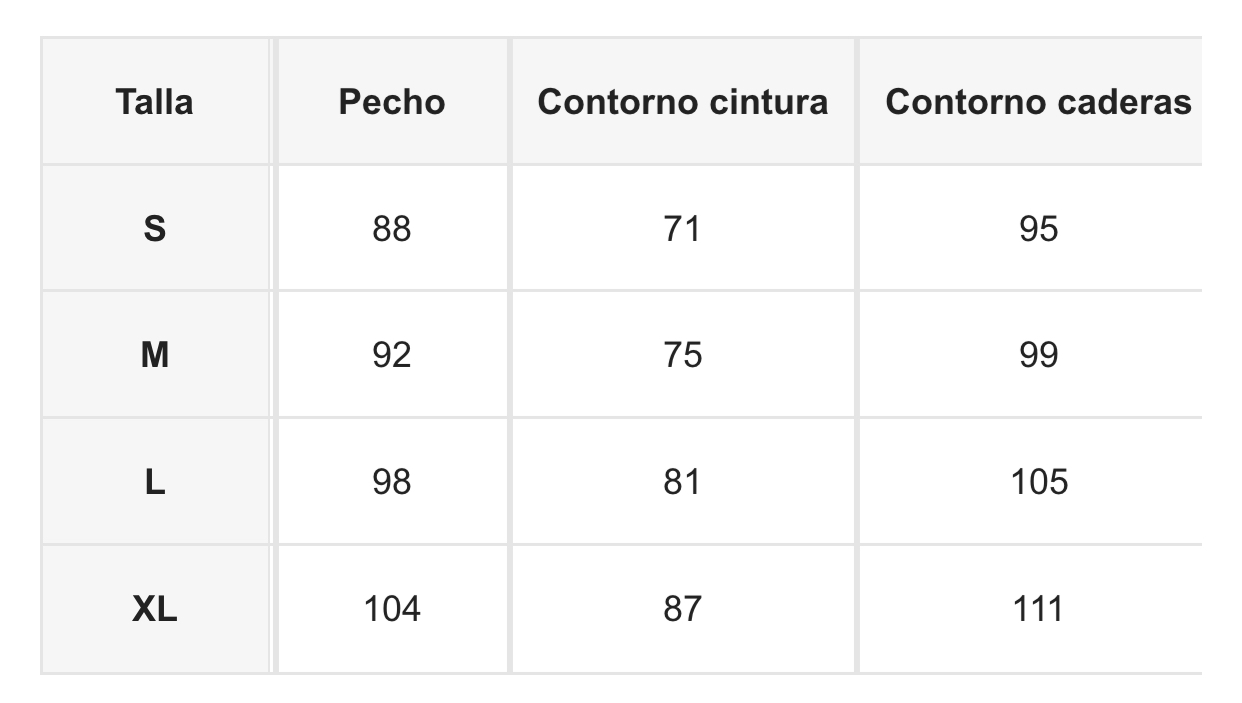Click the Pecho value 98 for L
Viewport: 1242px width, 703px height.
(x=392, y=482)
